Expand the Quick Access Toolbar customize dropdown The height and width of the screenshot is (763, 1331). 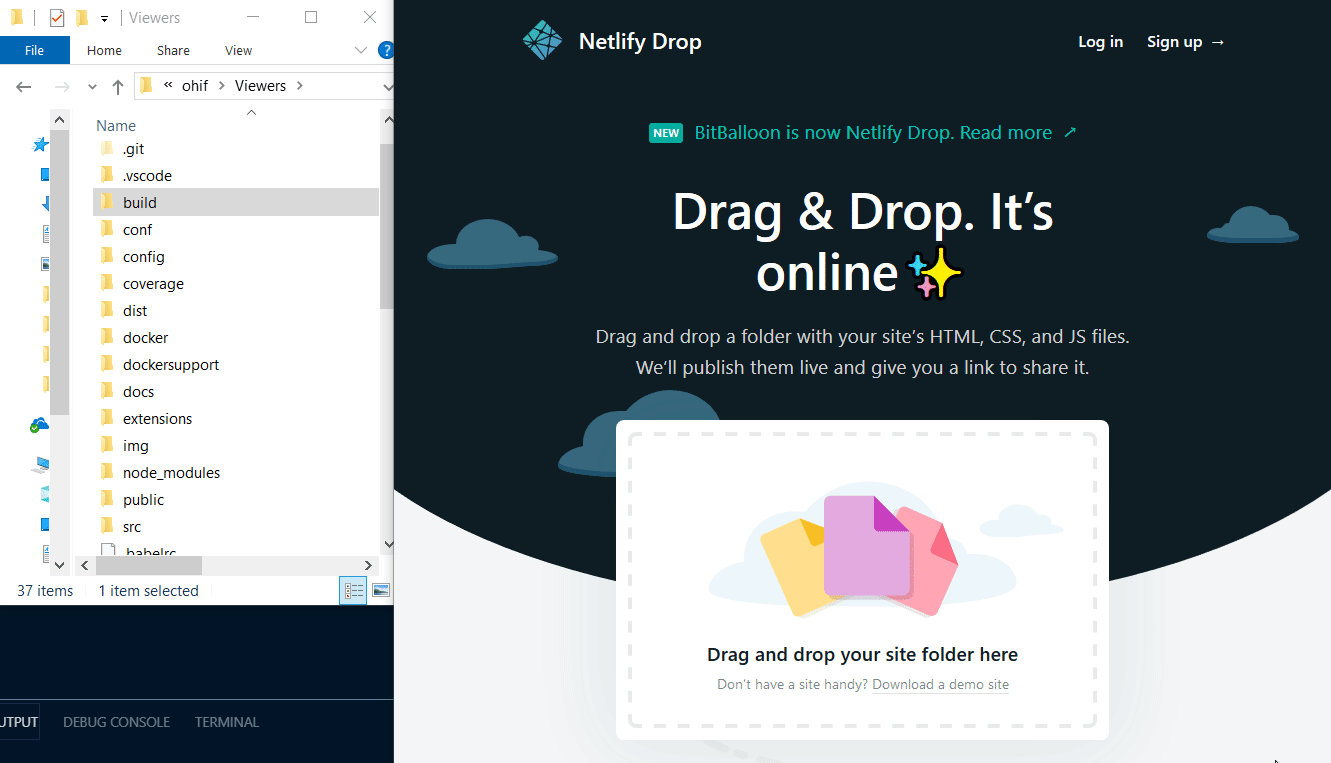click(x=103, y=17)
